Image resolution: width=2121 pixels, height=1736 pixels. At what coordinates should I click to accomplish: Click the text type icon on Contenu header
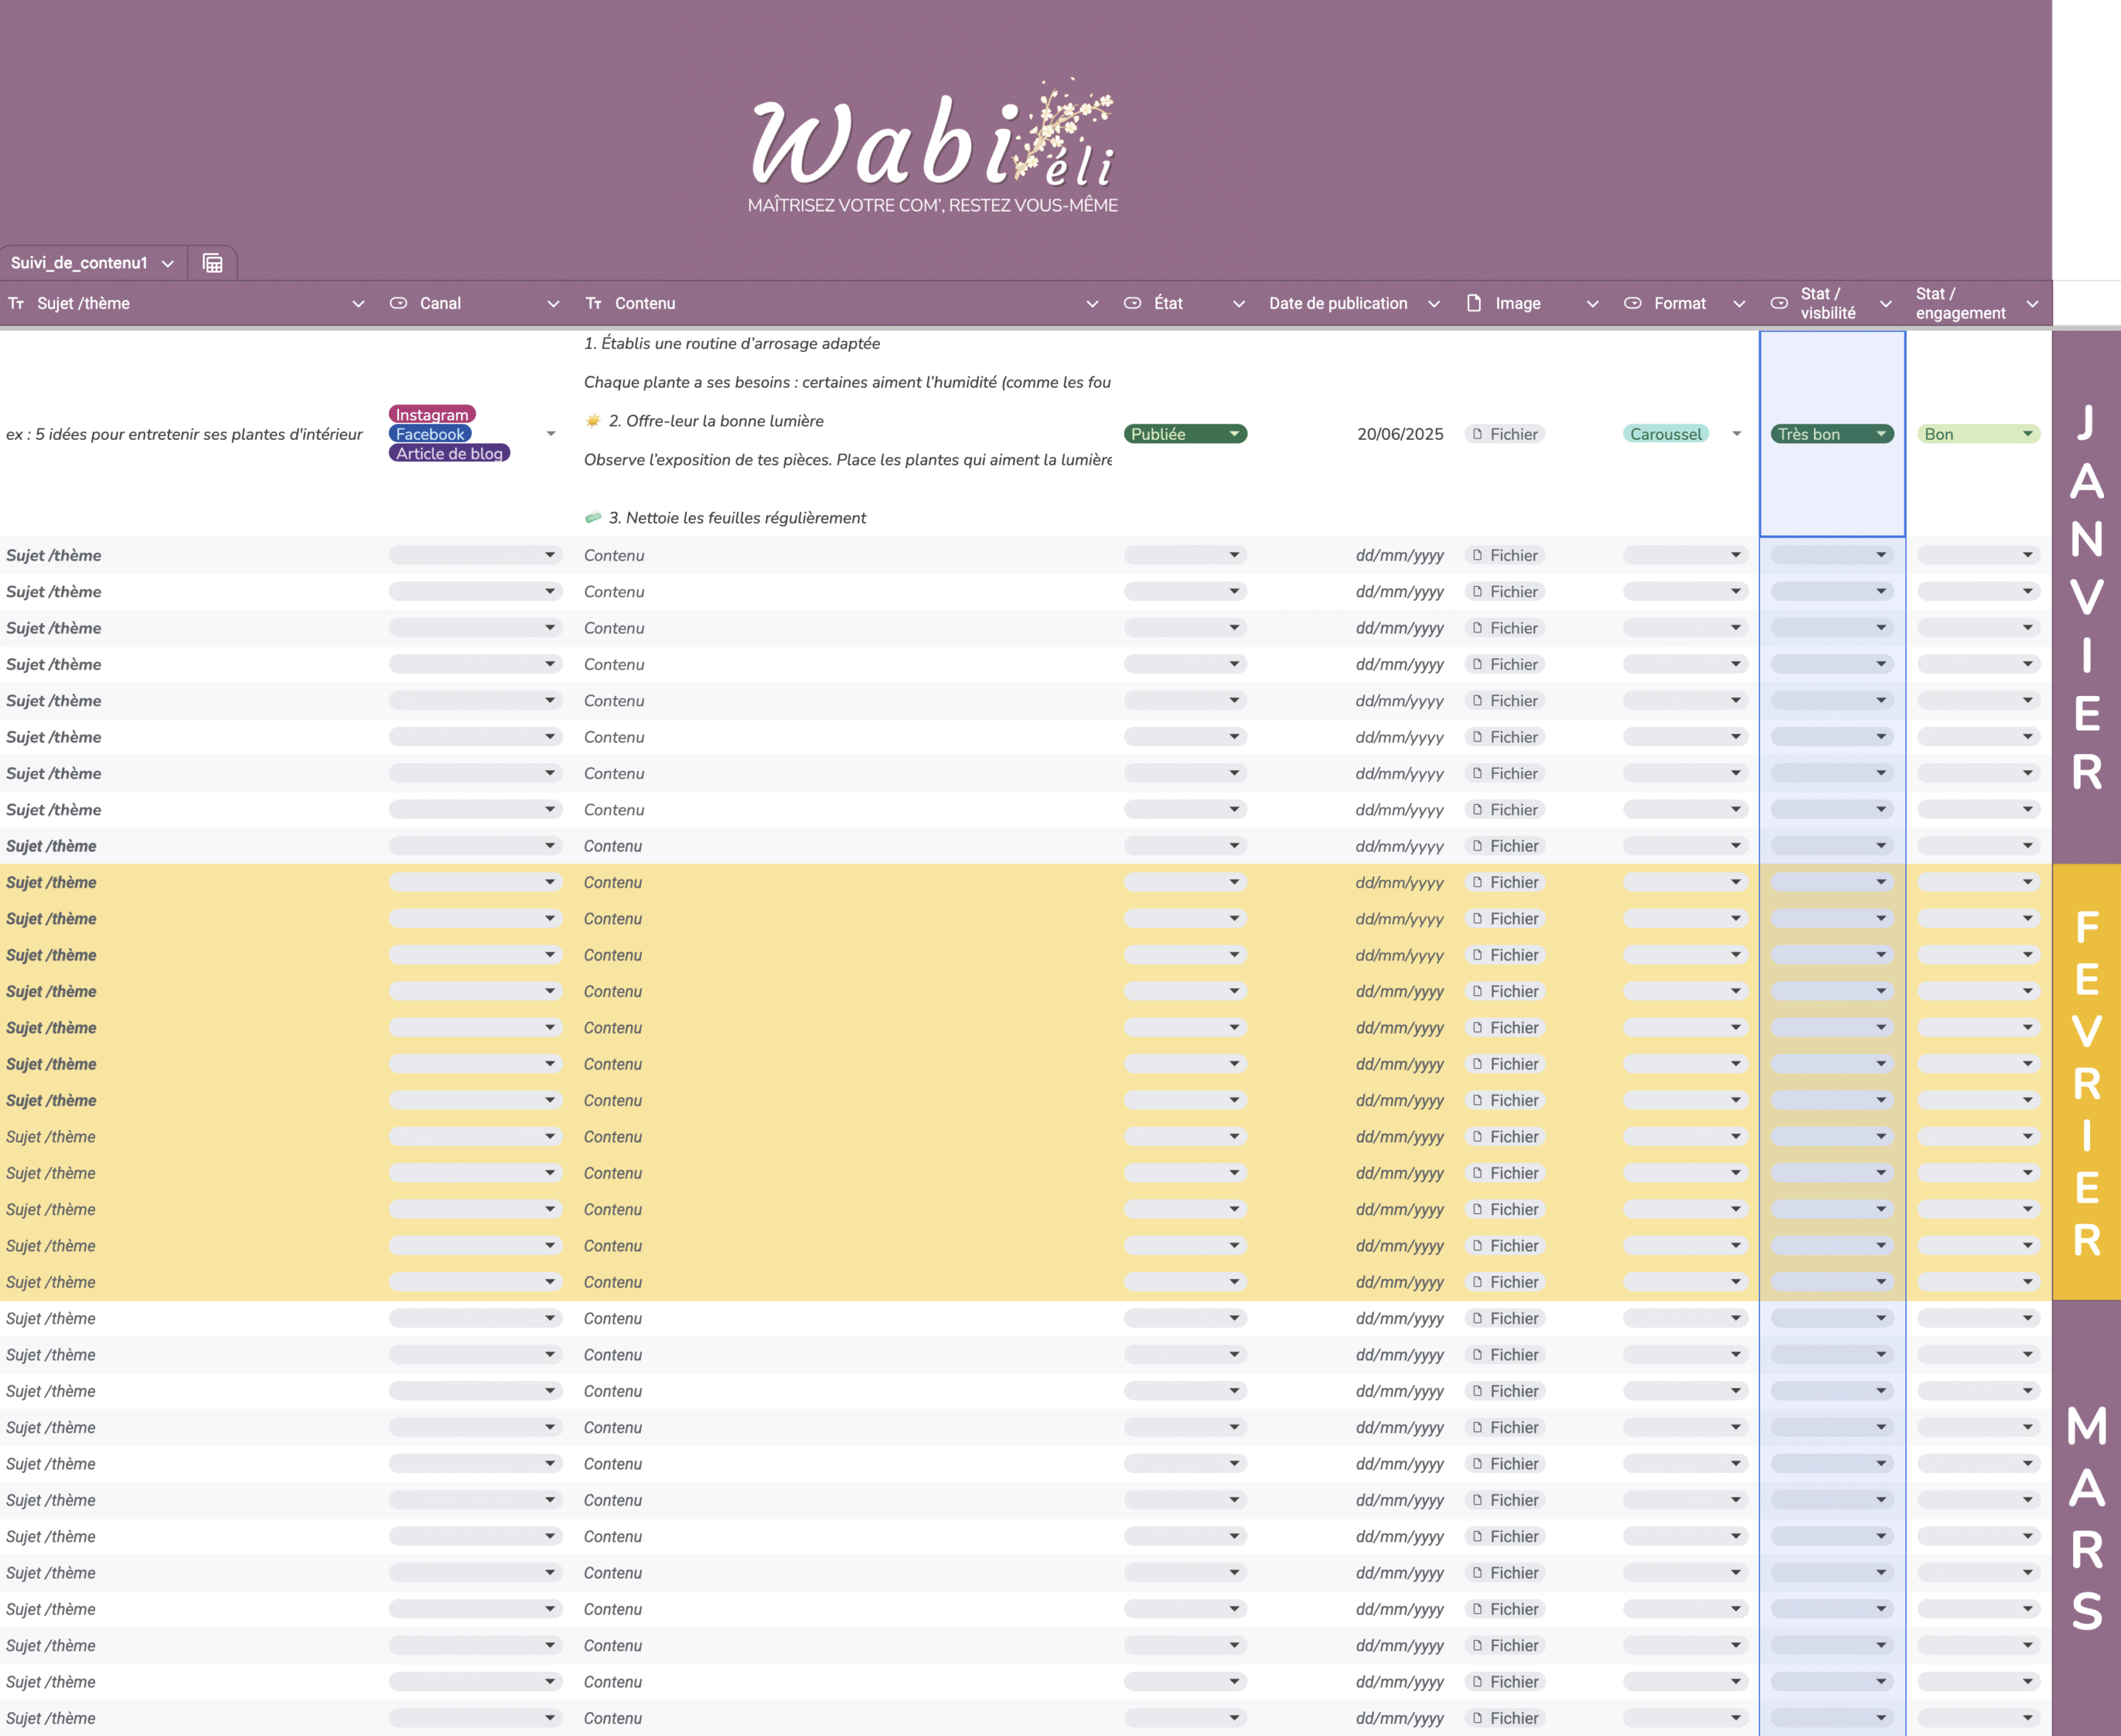pyautogui.click(x=594, y=303)
